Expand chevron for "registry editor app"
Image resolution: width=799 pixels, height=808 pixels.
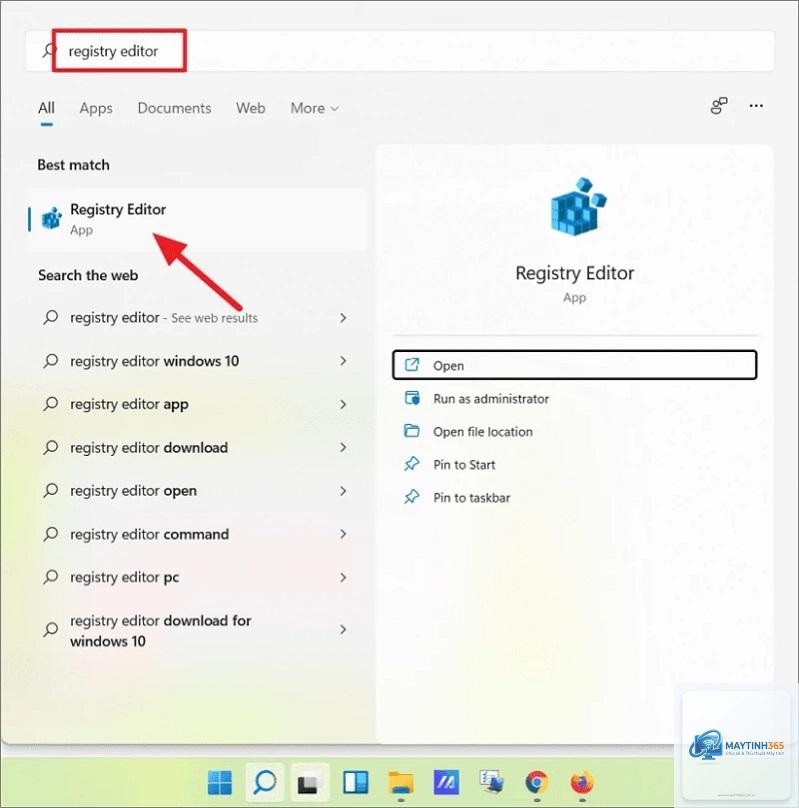tap(343, 405)
